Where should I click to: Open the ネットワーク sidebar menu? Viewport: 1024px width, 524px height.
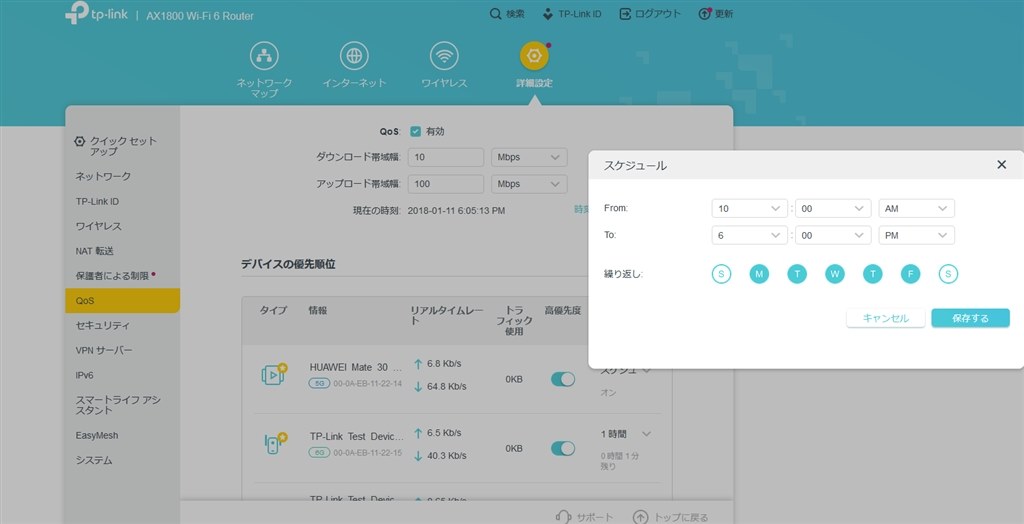pyautogui.click(x=103, y=176)
